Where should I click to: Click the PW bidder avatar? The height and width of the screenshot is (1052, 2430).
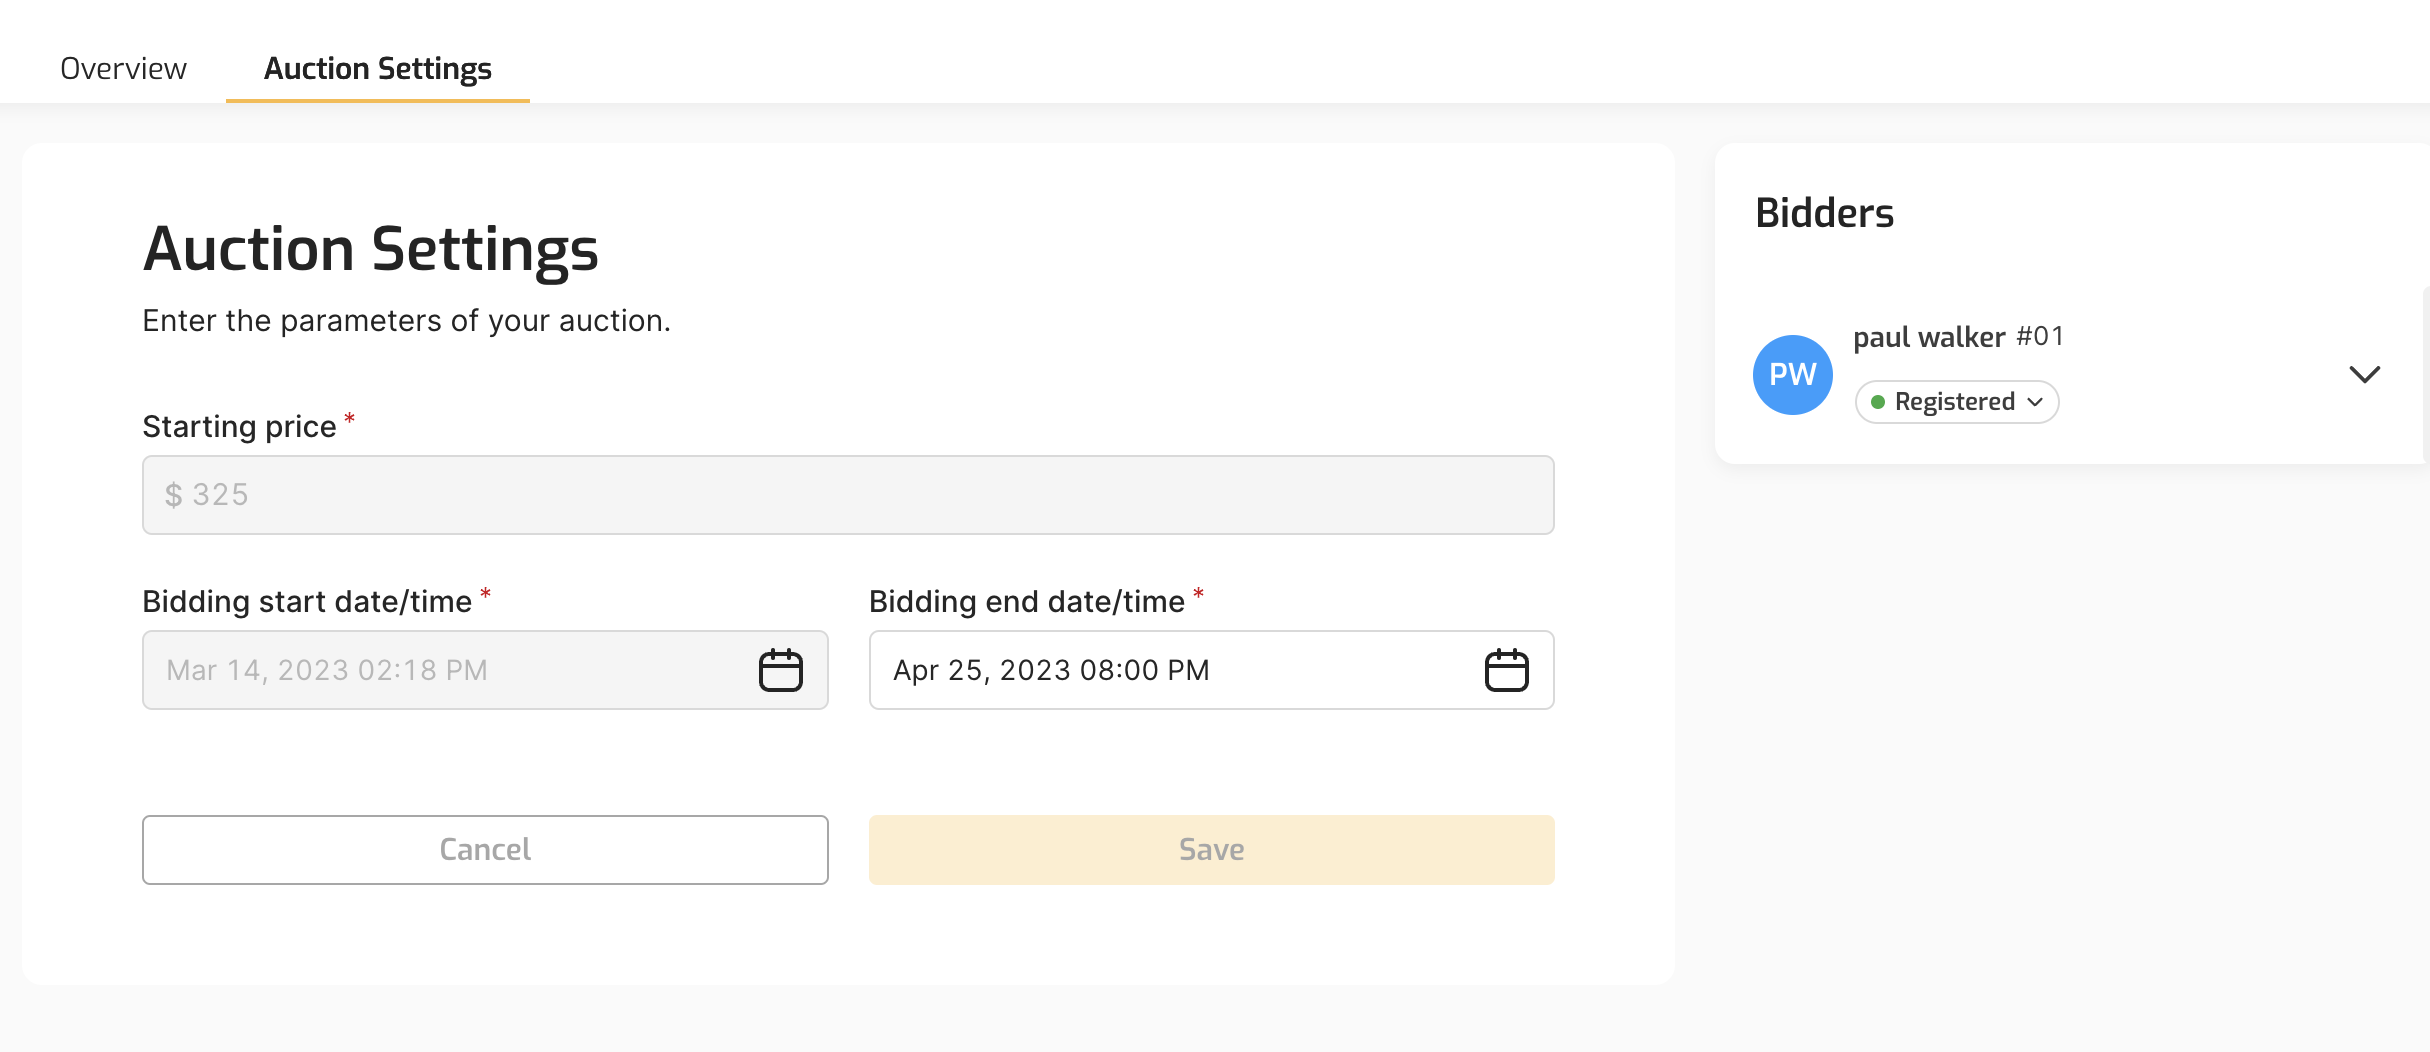point(1792,375)
